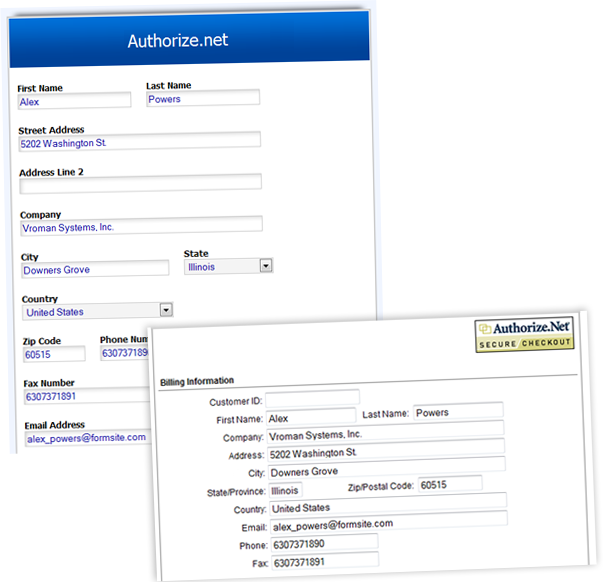This screenshot has width=606, height=582.
Task: Select the billing Company field
Action: pos(385,432)
